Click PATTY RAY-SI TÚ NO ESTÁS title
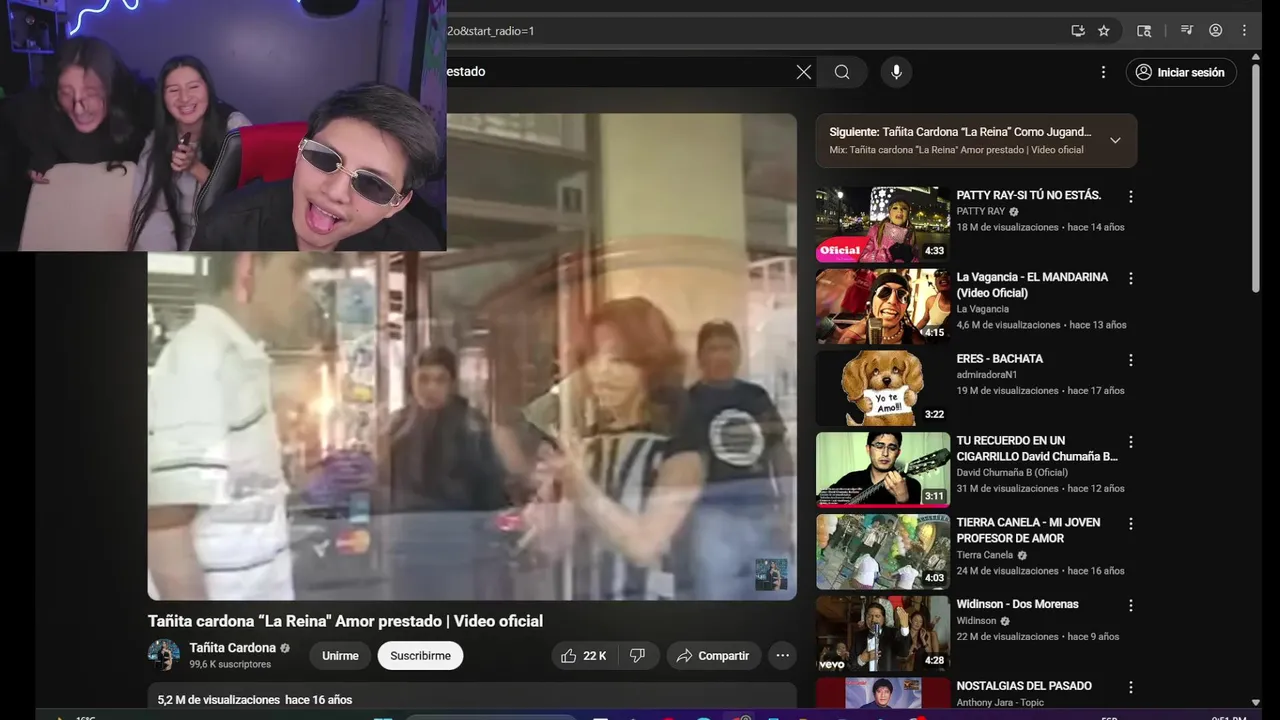1280x720 pixels. point(1028,195)
